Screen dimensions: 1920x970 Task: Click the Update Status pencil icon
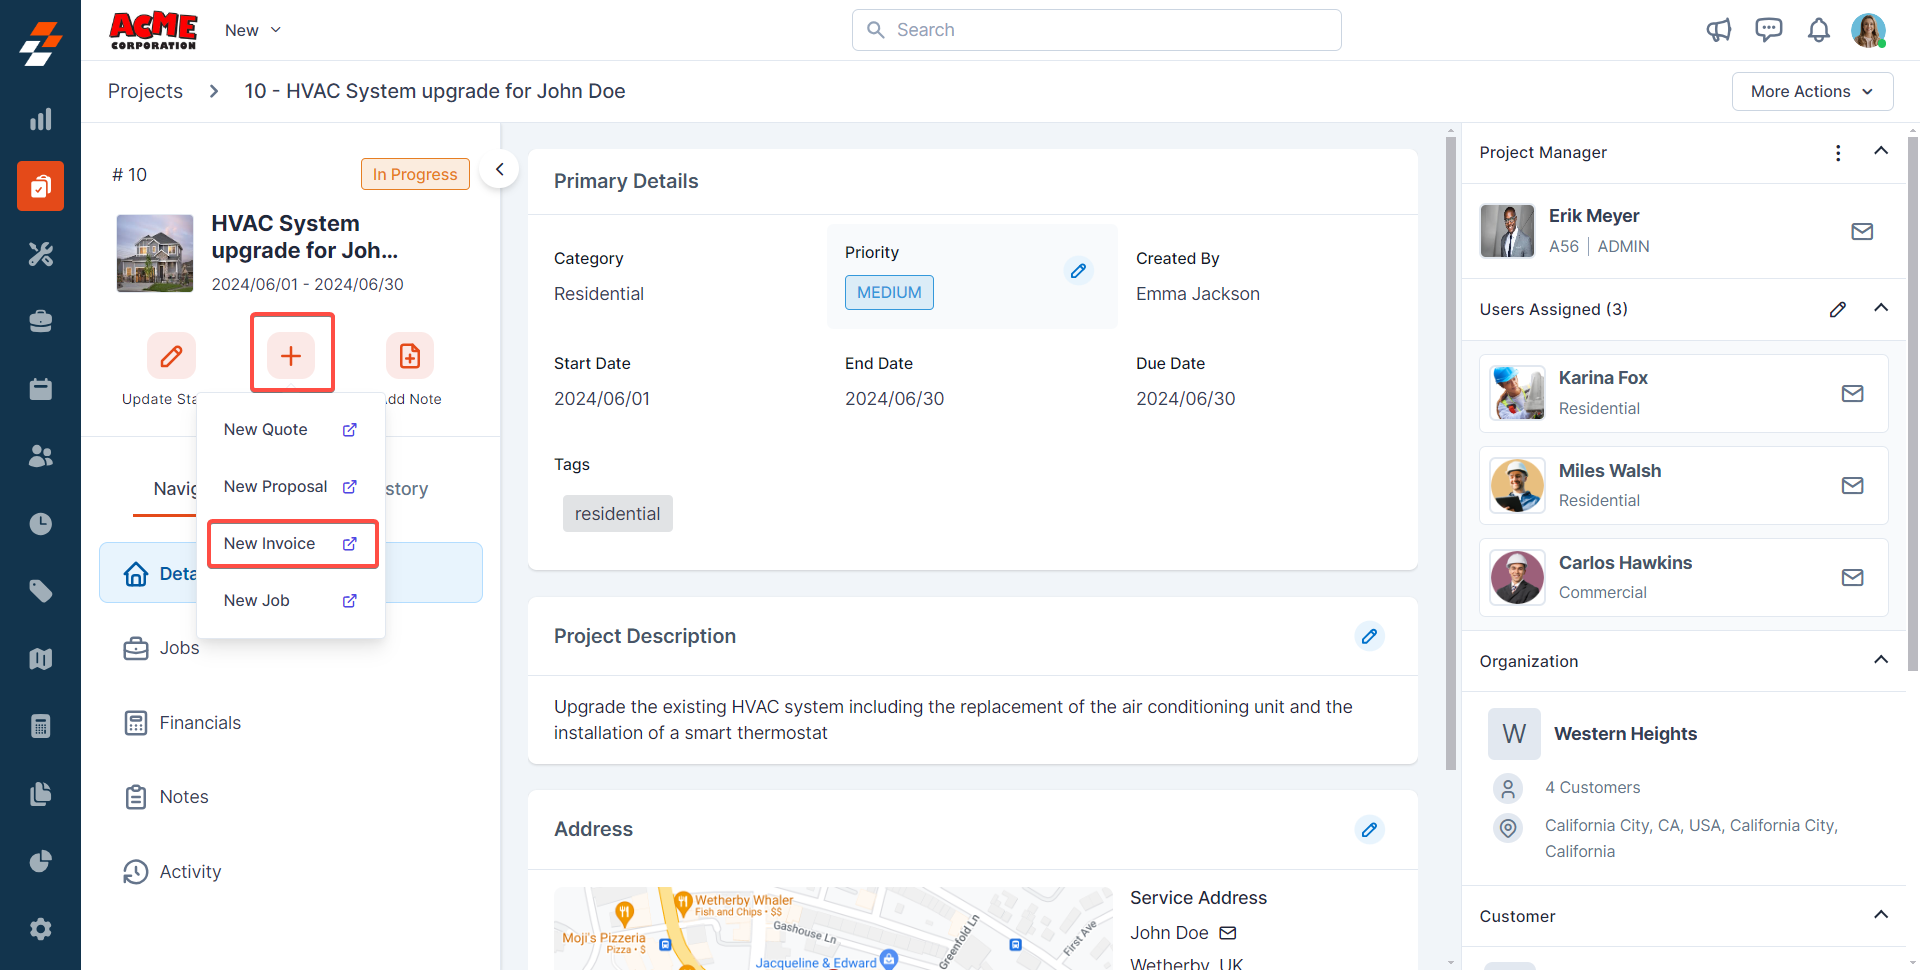171,356
